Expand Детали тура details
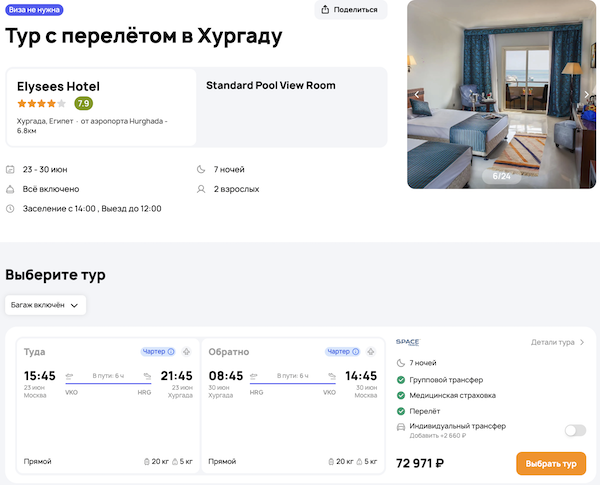 (x=557, y=342)
